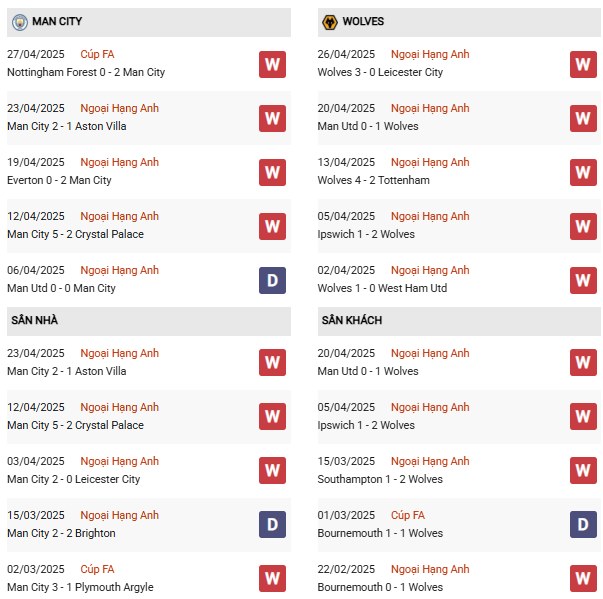The width and height of the screenshot is (603, 599).
Task: Open the match Everton 0 - 2 Man City
Action: click(59, 180)
